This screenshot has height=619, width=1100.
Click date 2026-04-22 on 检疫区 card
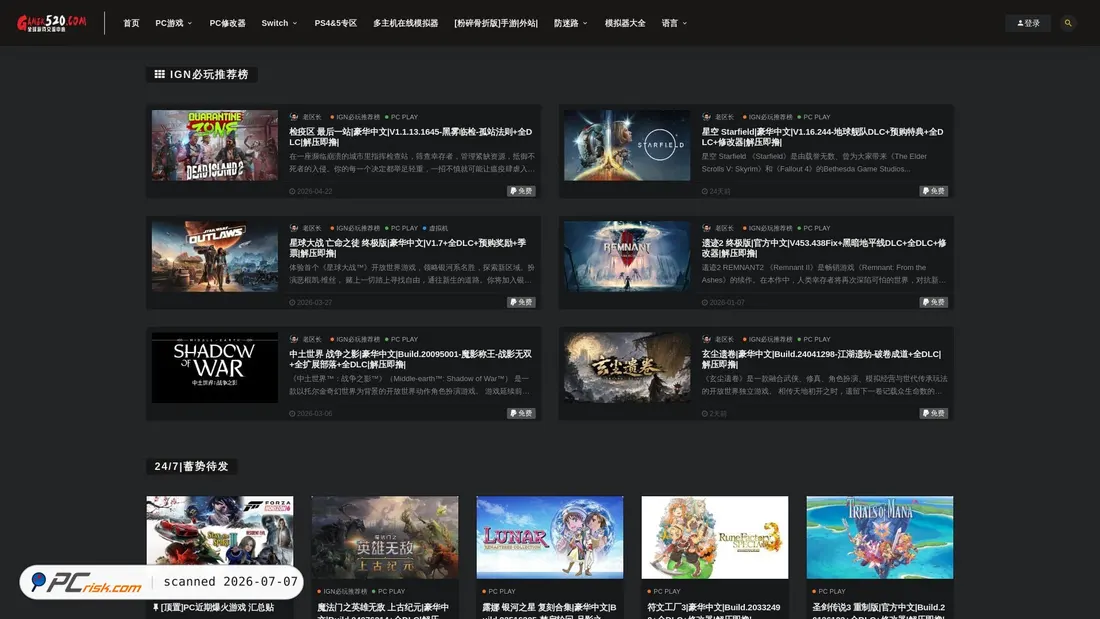coord(311,191)
